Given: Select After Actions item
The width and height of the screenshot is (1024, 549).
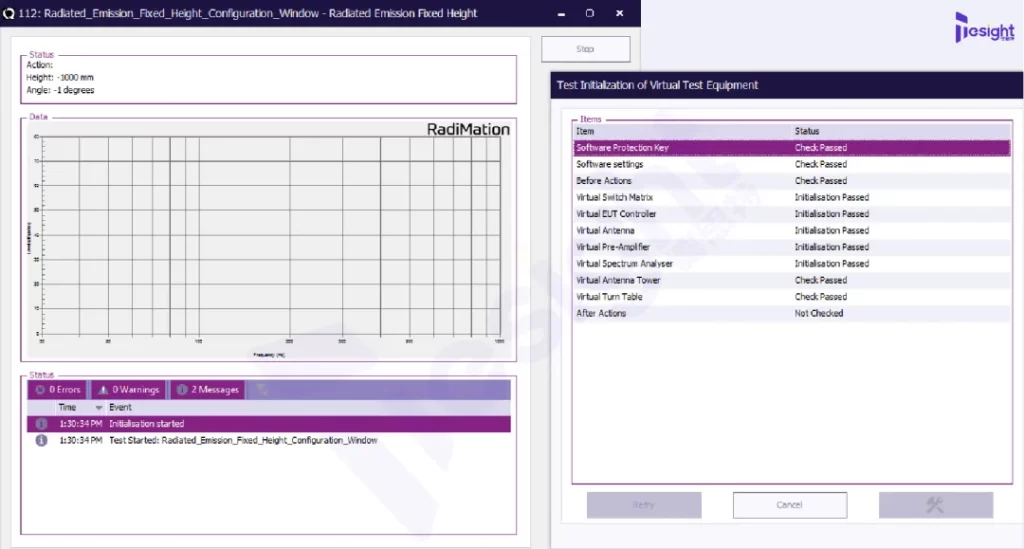Looking at the screenshot, I should [792, 313].
